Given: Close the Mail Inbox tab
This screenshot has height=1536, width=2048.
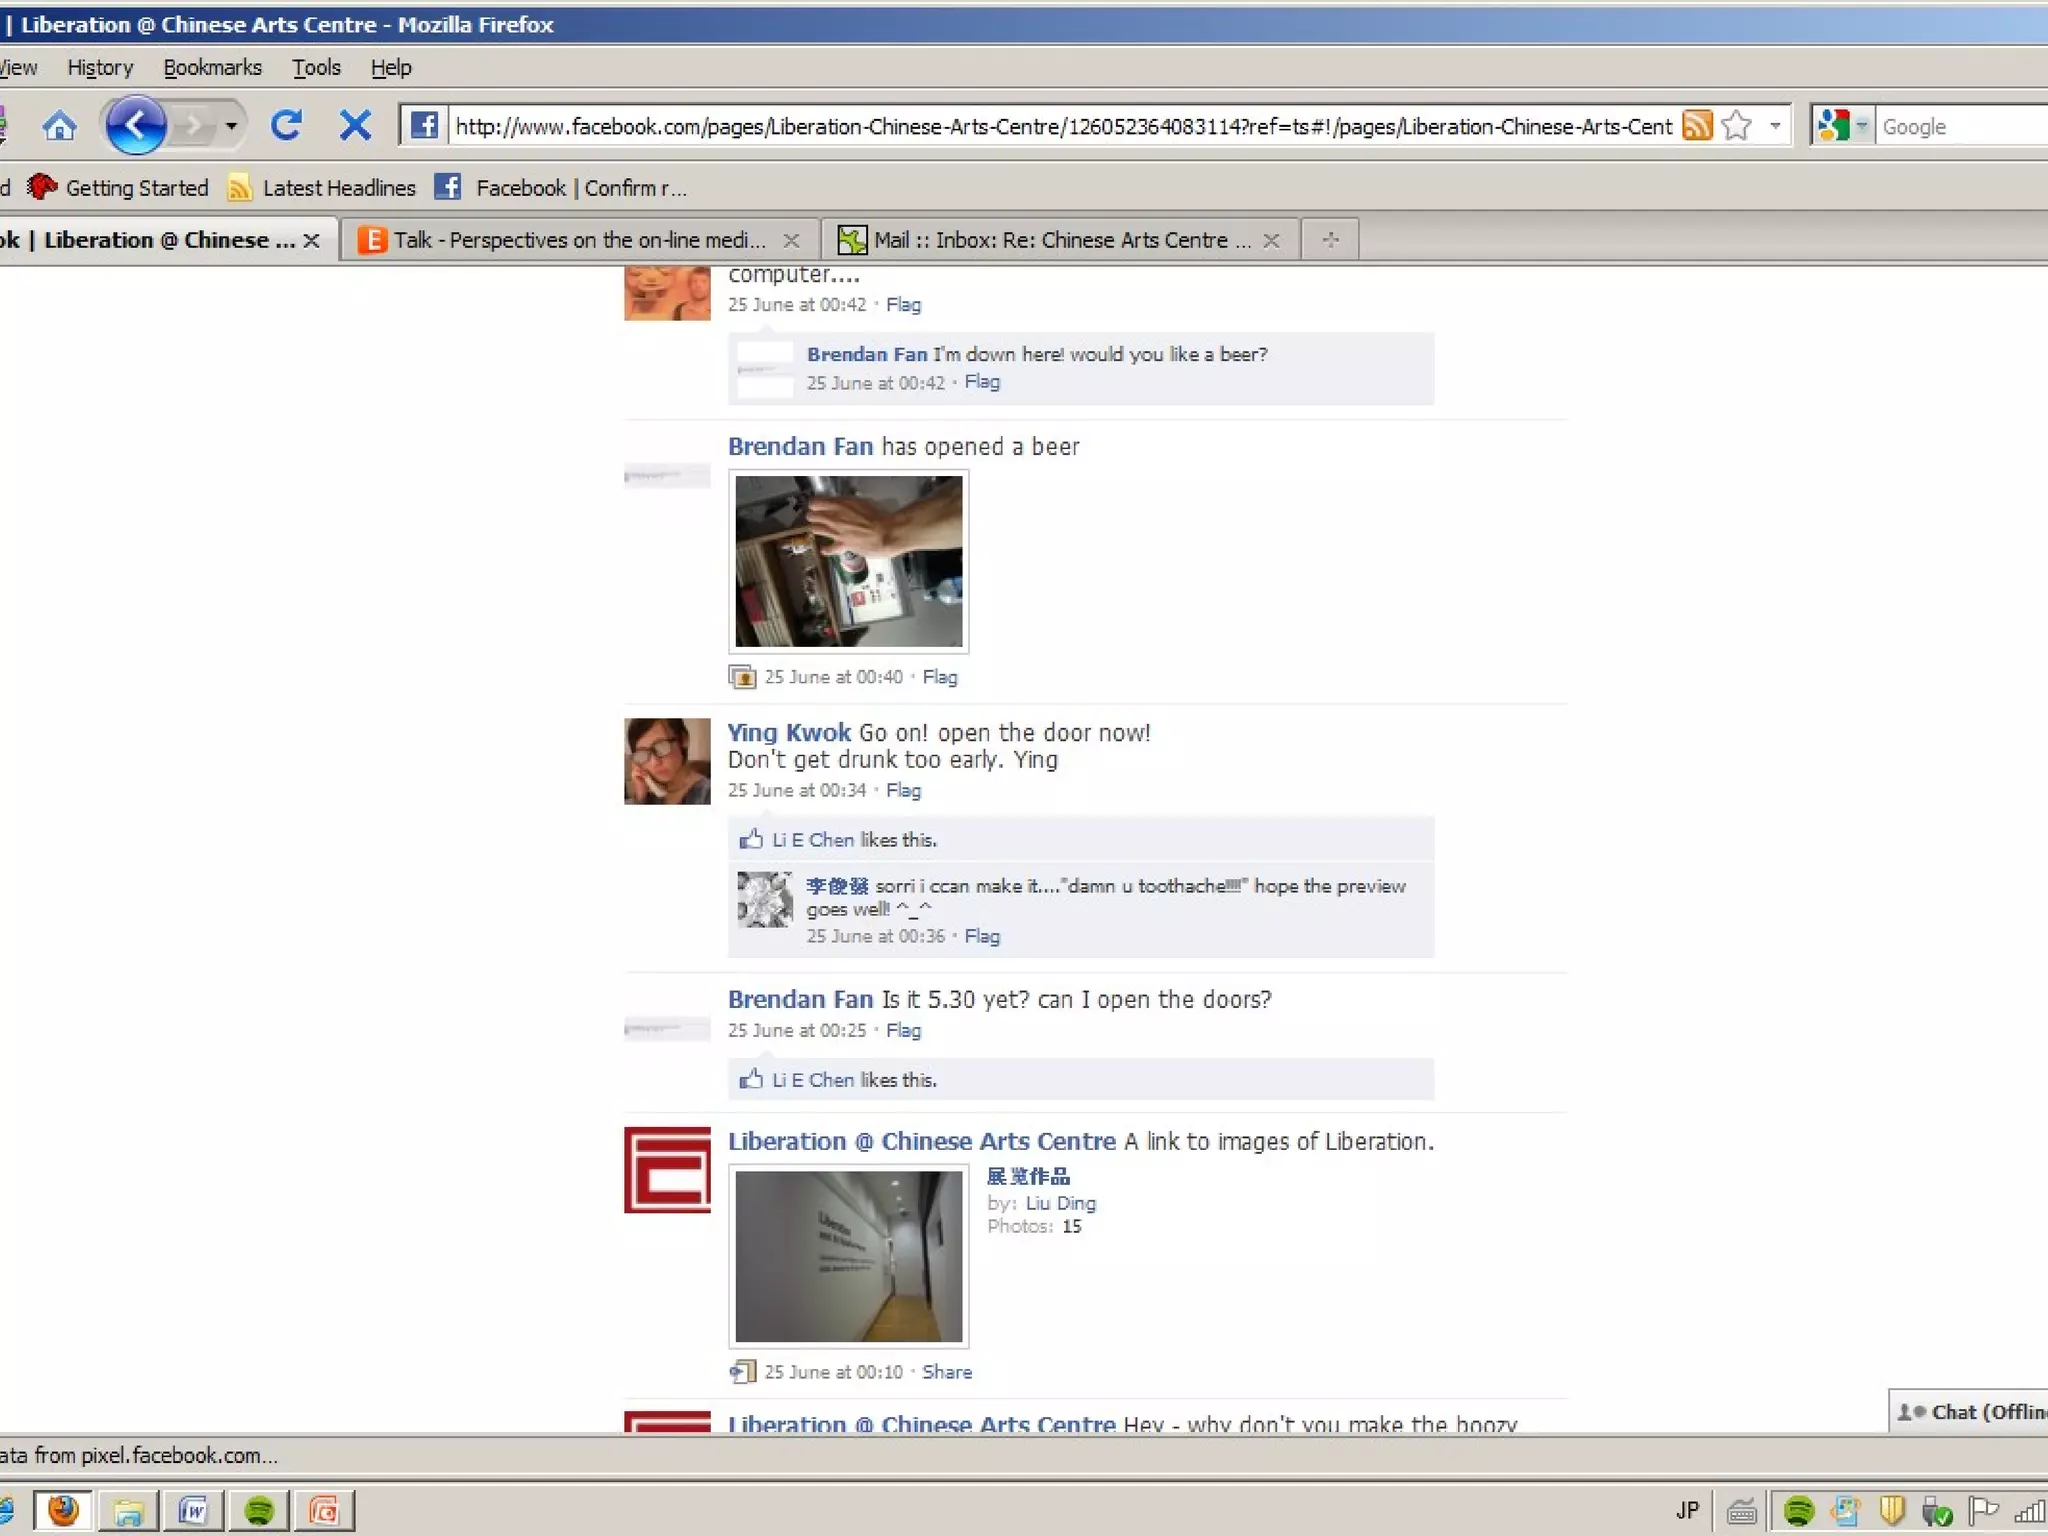Looking at the screenshot, I should tap(1271, 240).
